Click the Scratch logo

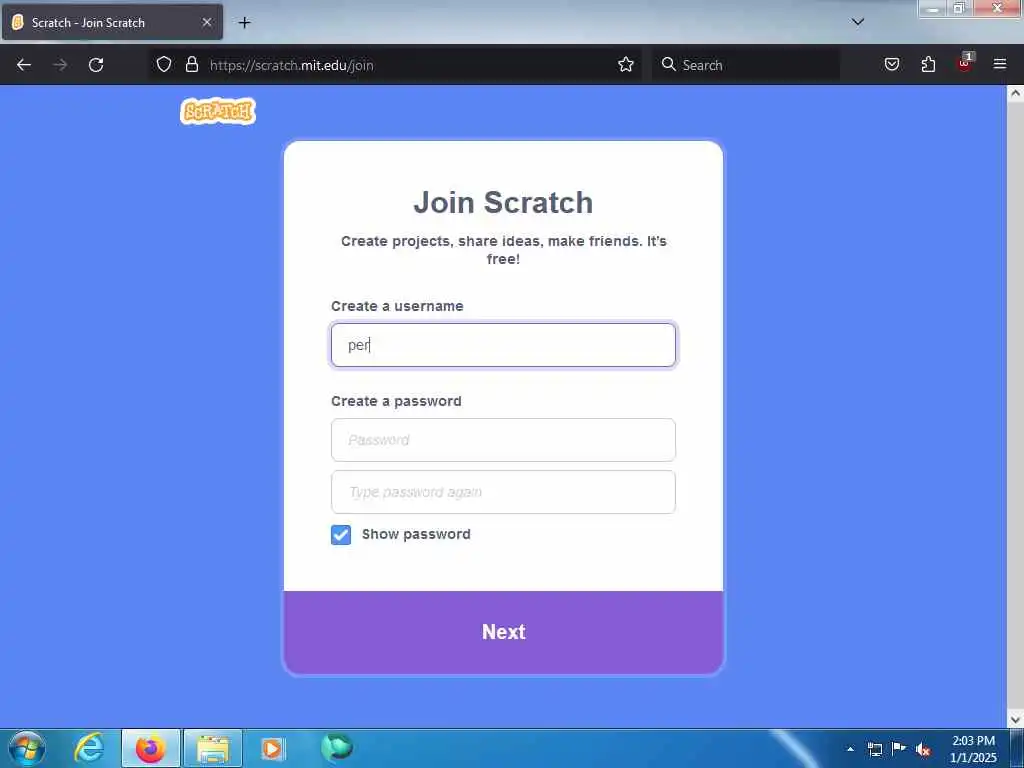[217, 111]
